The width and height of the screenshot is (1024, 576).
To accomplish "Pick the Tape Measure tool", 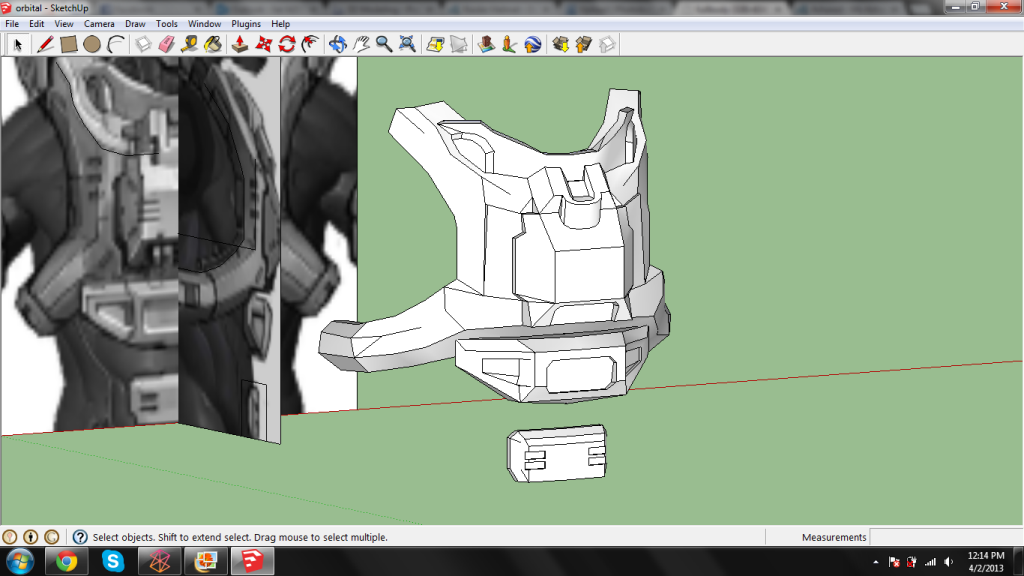I will coord(190,44).
